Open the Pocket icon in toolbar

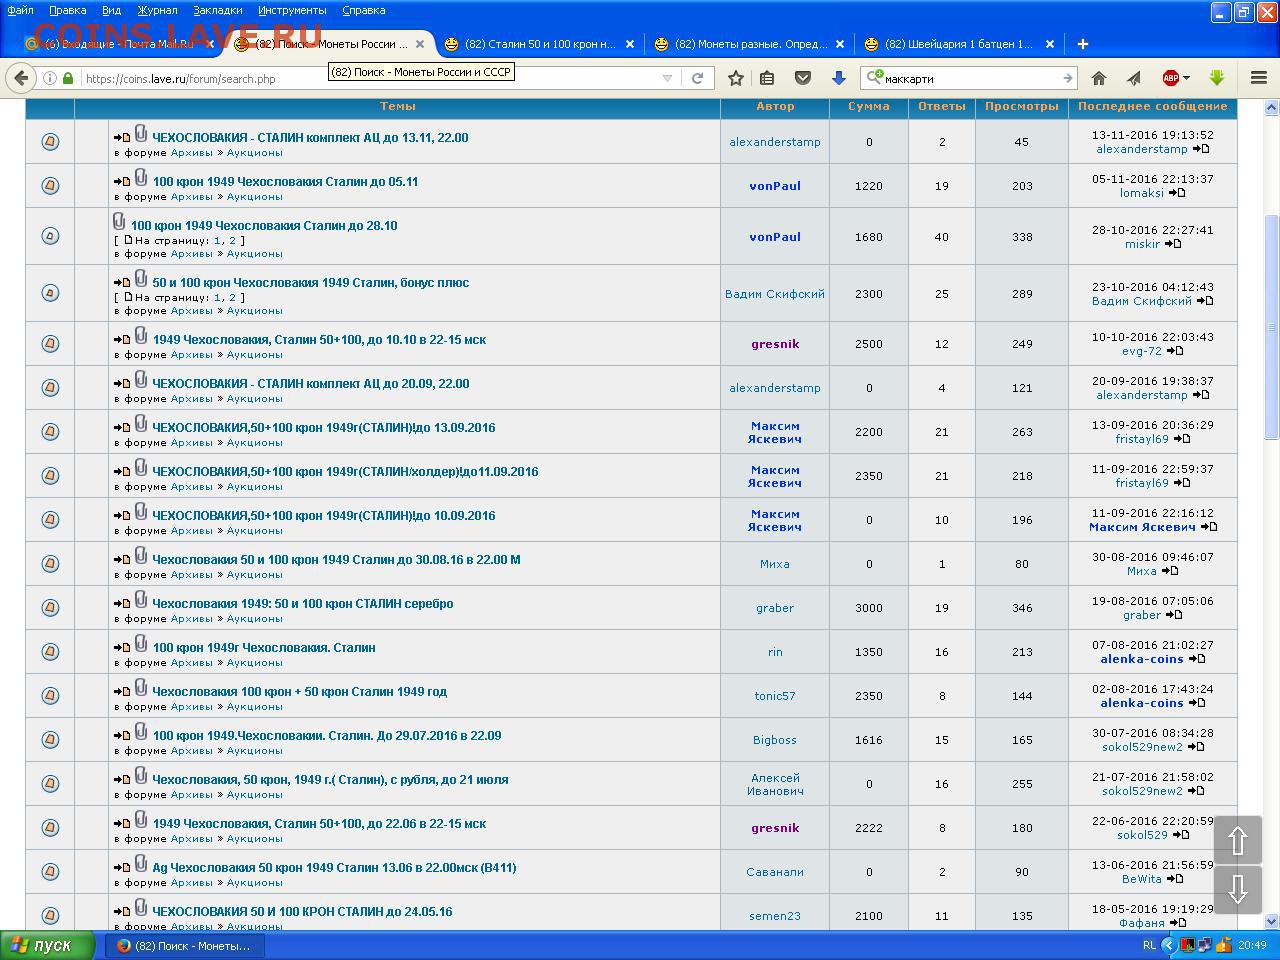tap(802, 78)
